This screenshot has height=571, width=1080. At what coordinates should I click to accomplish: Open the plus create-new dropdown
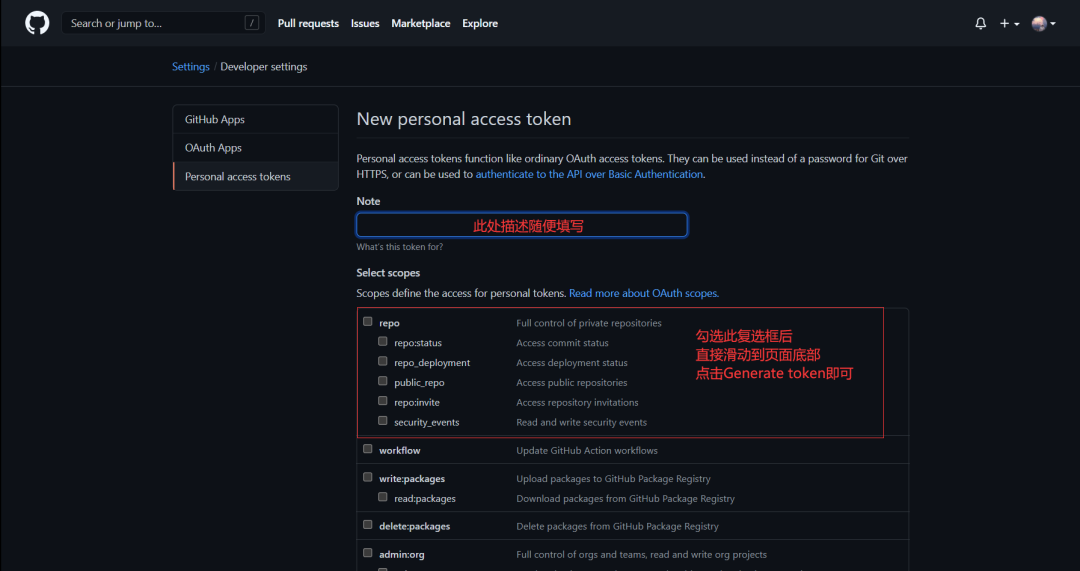[1009, 23]
